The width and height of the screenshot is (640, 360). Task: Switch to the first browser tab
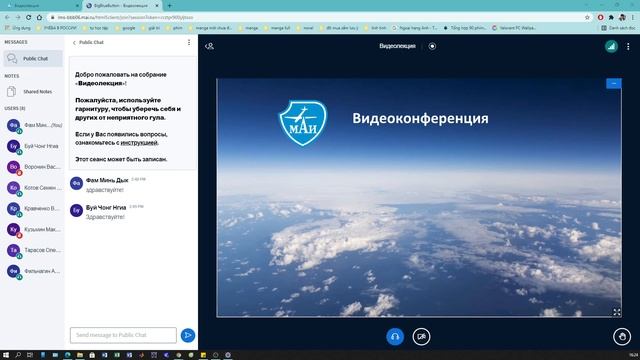[41, 6]
